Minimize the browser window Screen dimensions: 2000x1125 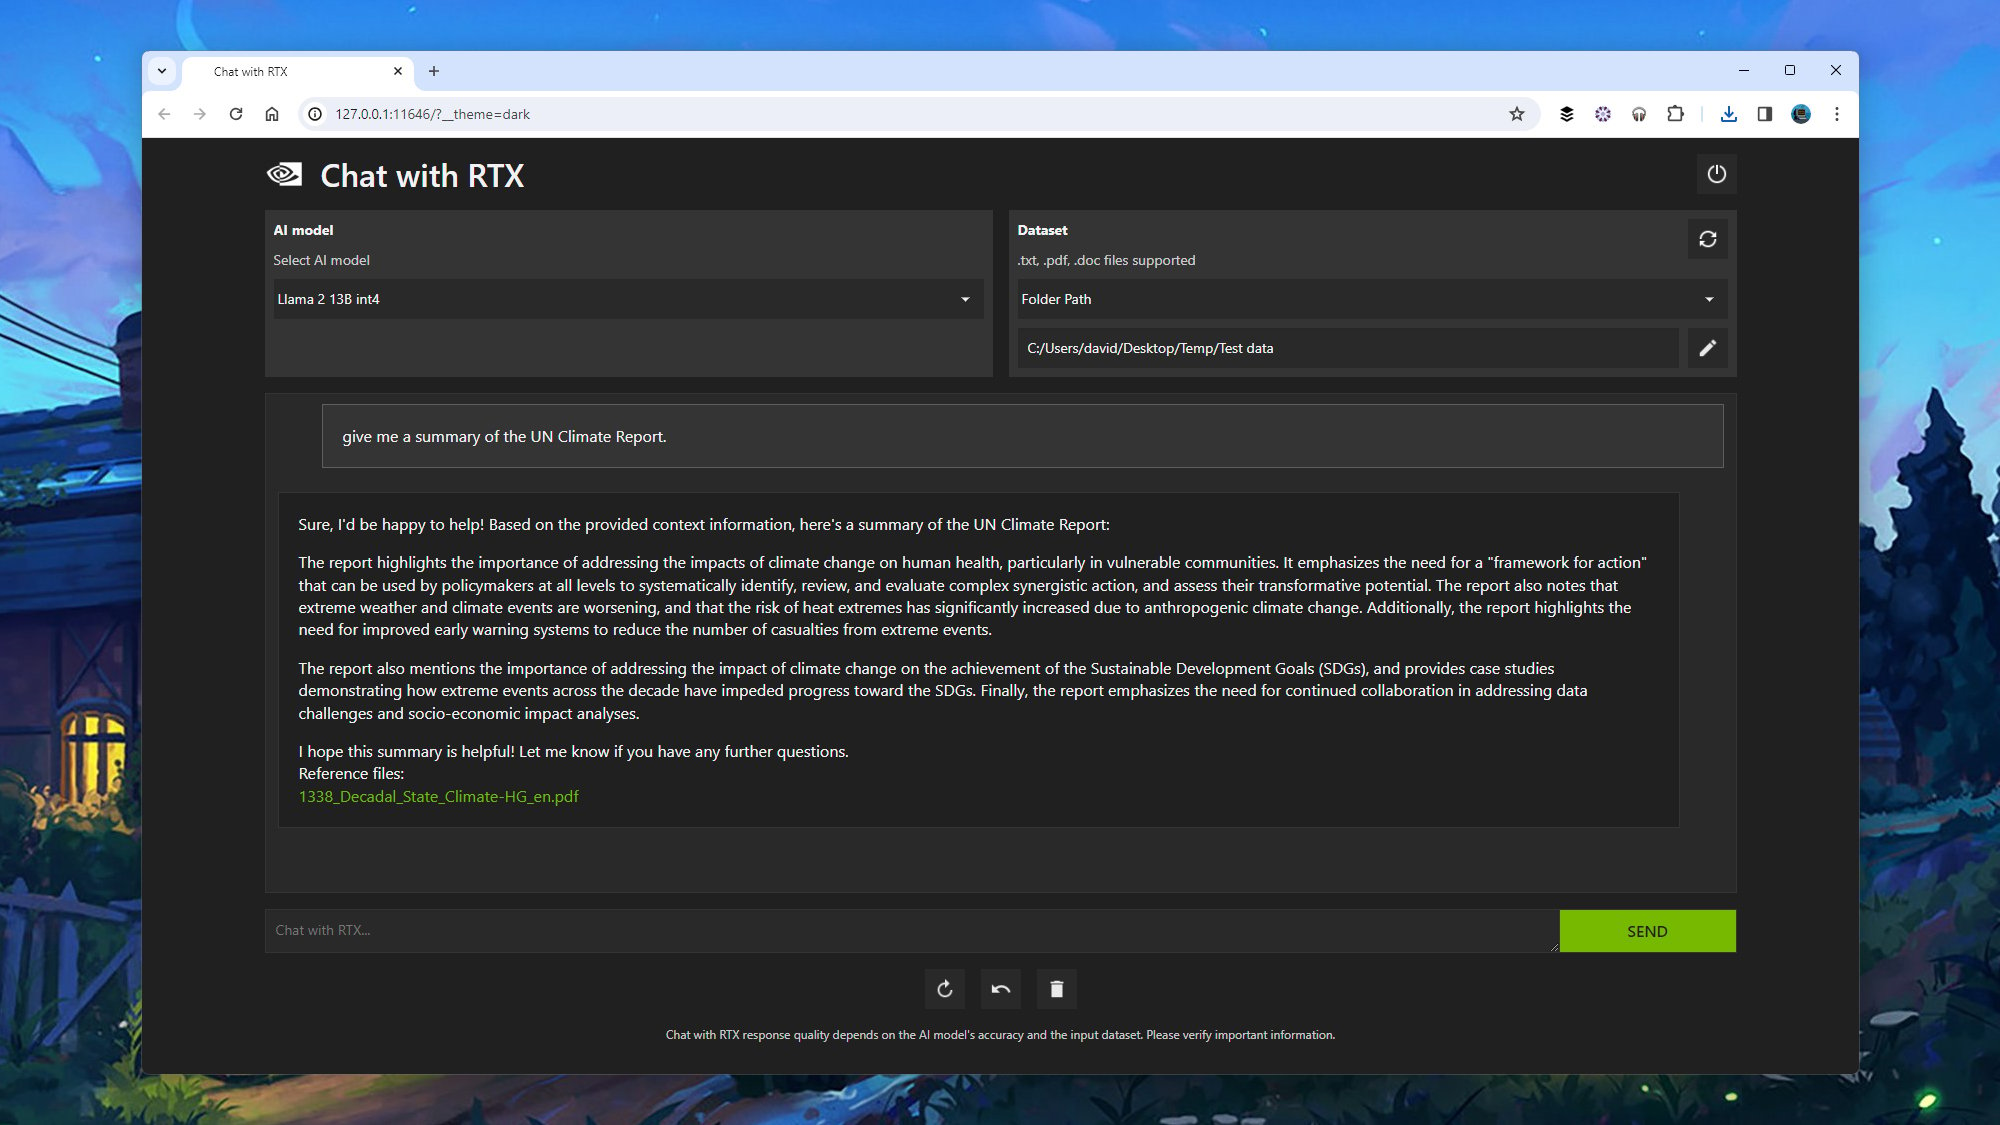[1743, 70]
